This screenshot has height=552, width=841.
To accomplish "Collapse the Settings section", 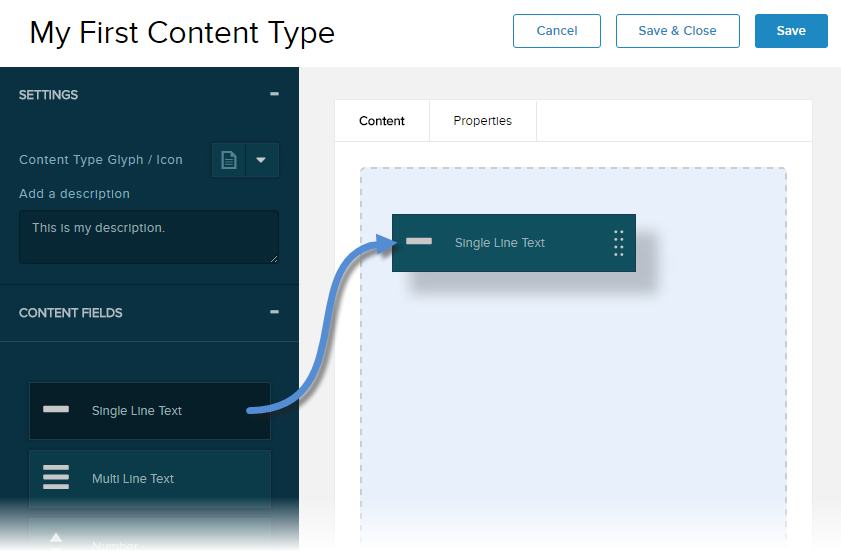I will pyautogui.click(x=274, y=95).
